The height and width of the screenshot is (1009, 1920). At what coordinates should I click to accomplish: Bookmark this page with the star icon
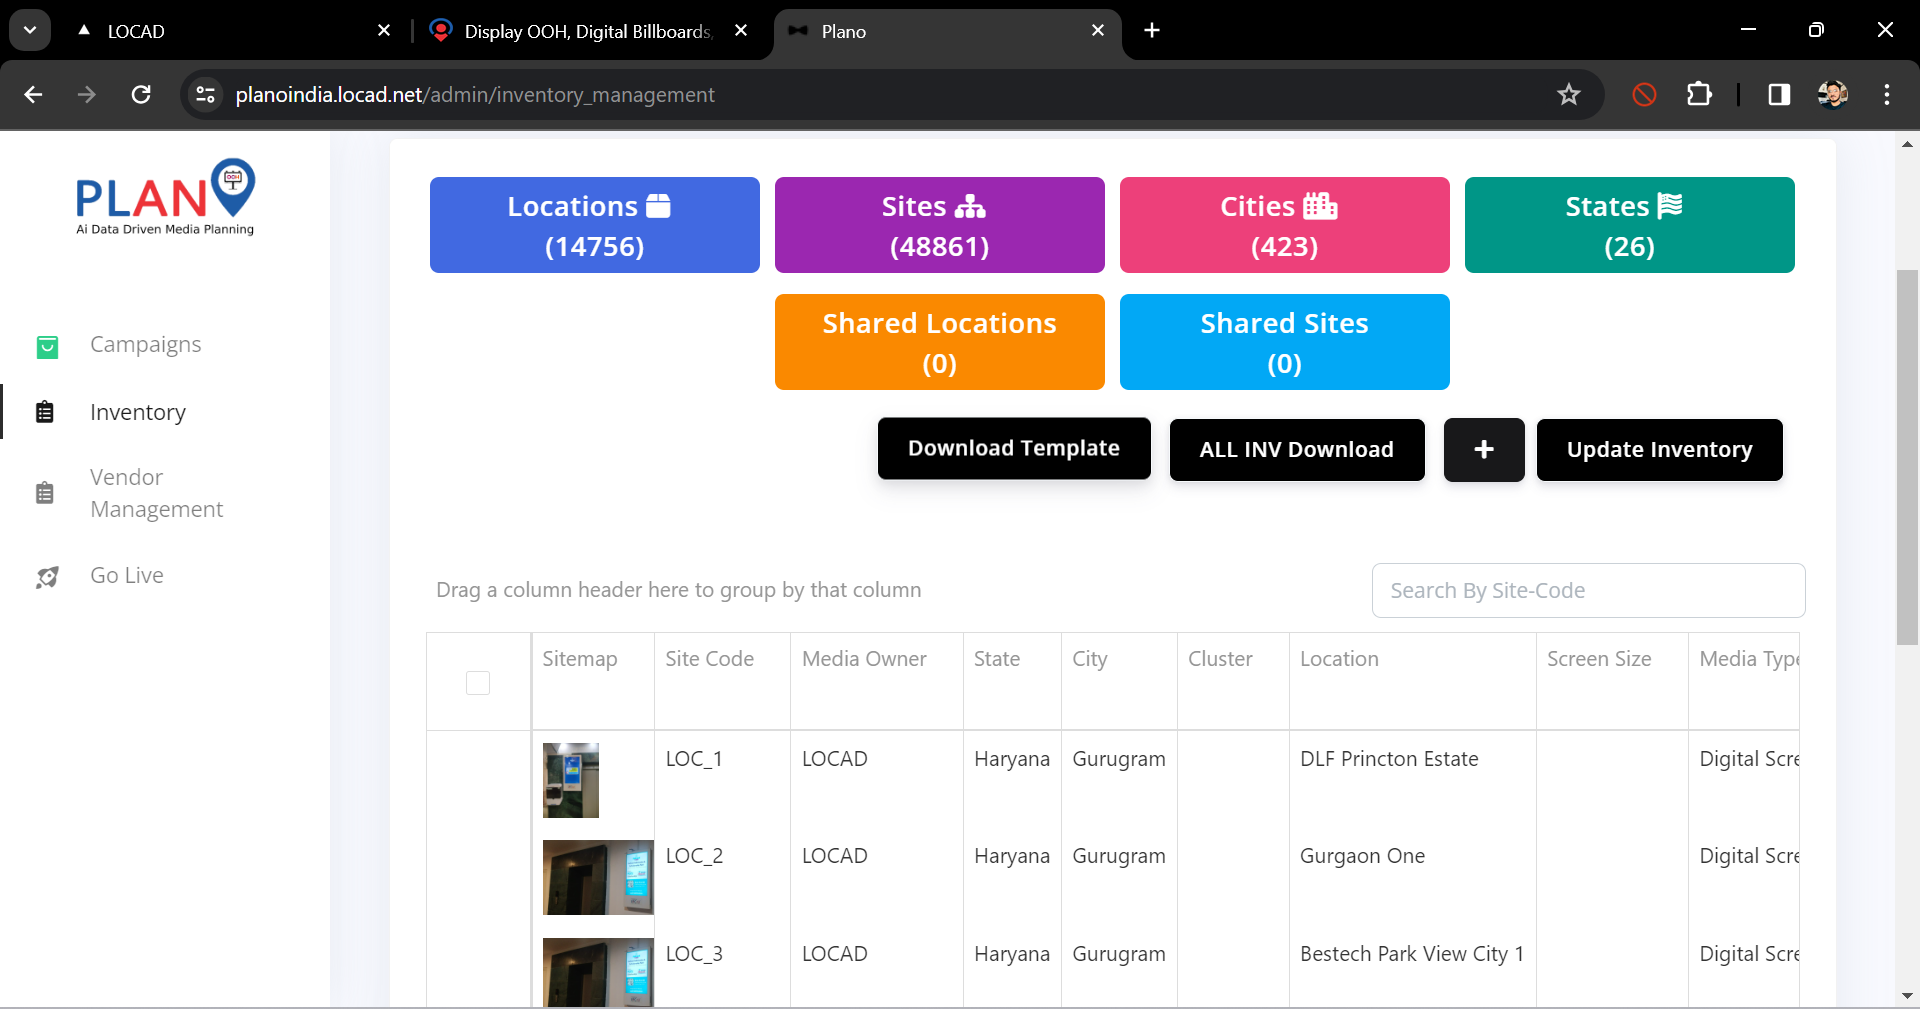pyautogui.click(x=1568, y=95)
